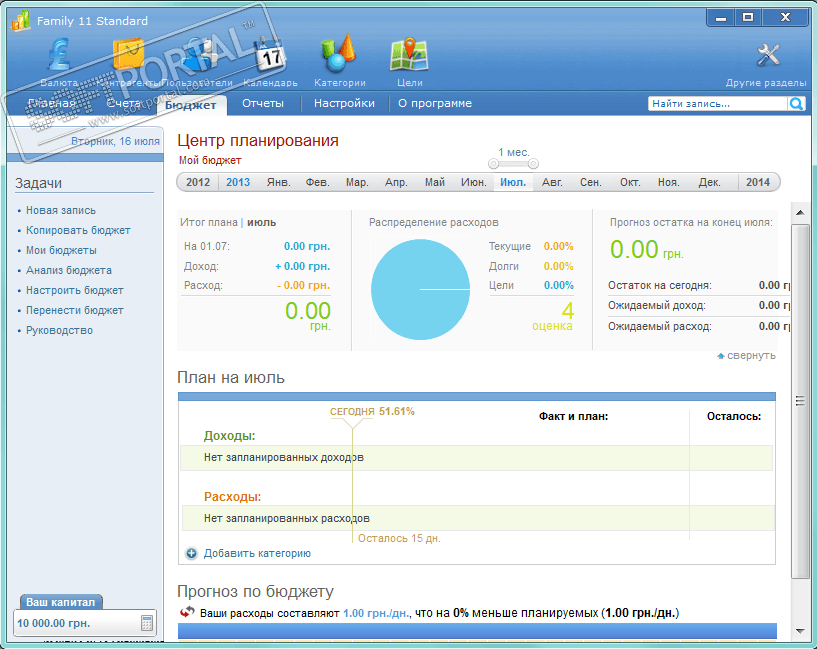The width and height of the screenshot is (817, 649).
Task: Open Другие разделы wrench tools icon
Action: [769, 55]
